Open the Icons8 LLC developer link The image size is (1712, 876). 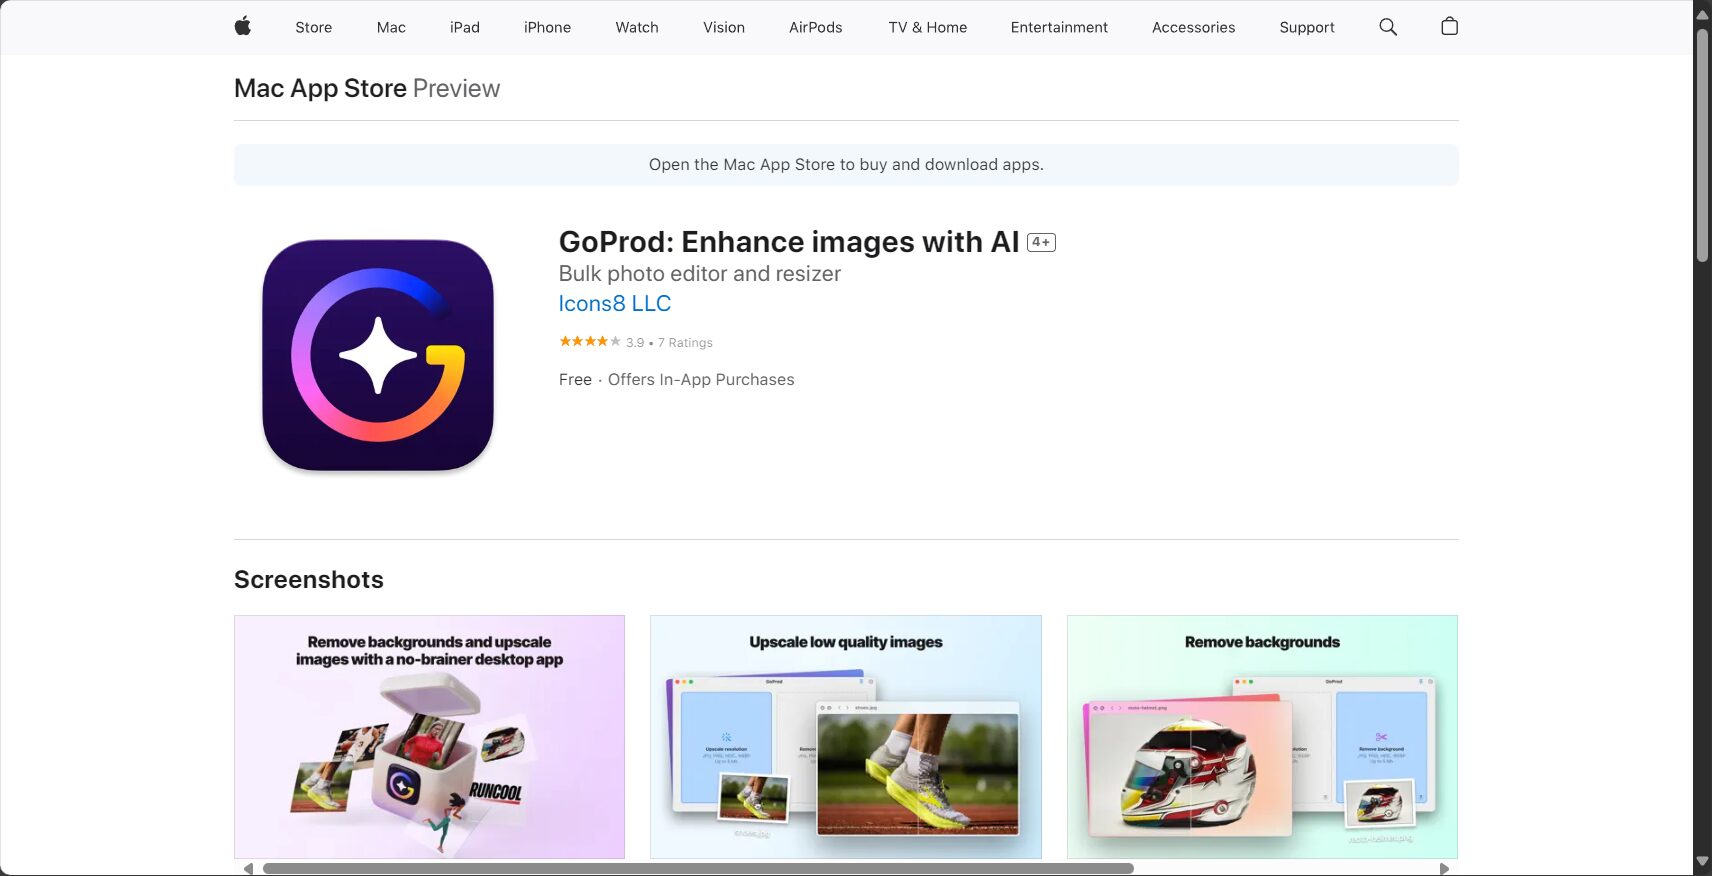[x=614, y=304]
